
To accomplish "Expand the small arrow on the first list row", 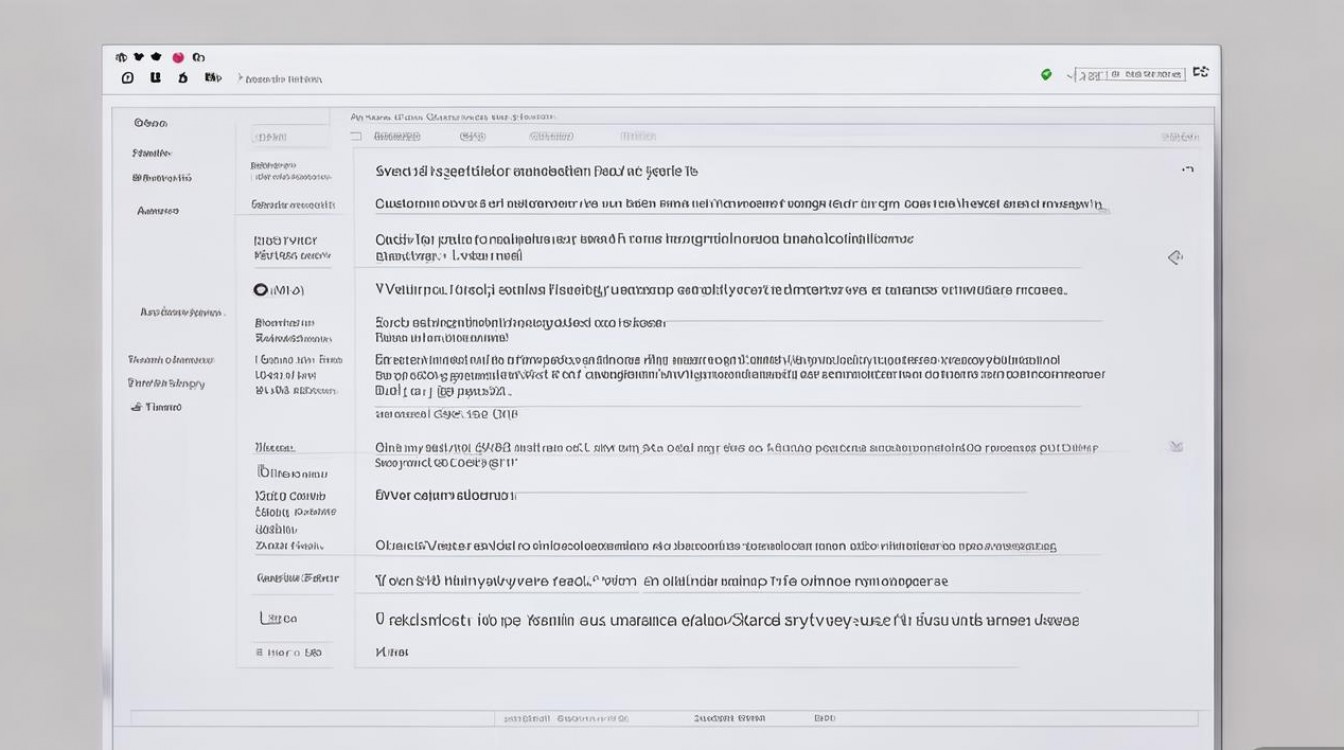I will point(1187,171).
